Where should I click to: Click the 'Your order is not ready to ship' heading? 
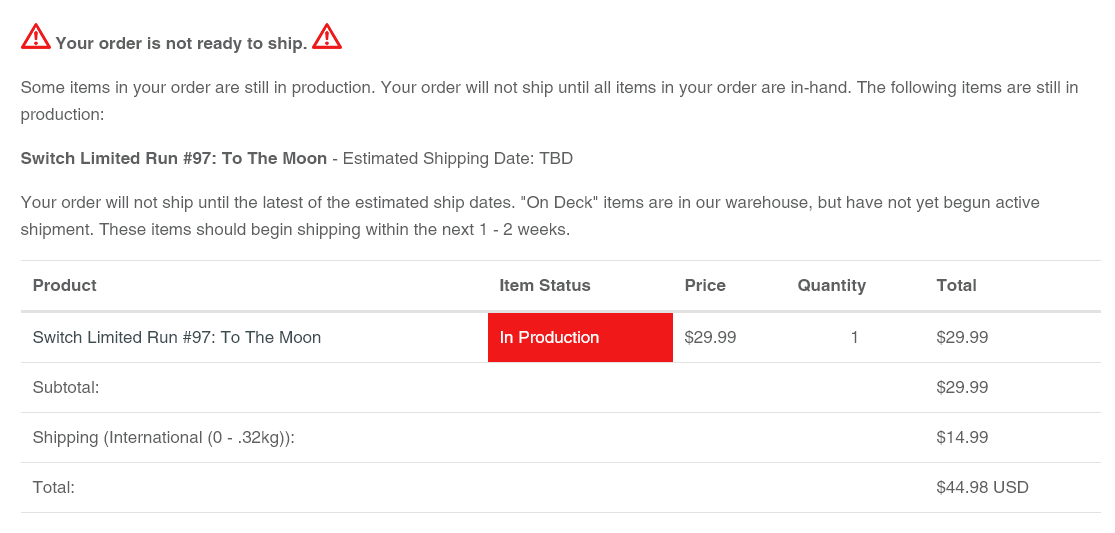[x=181, y=43]
